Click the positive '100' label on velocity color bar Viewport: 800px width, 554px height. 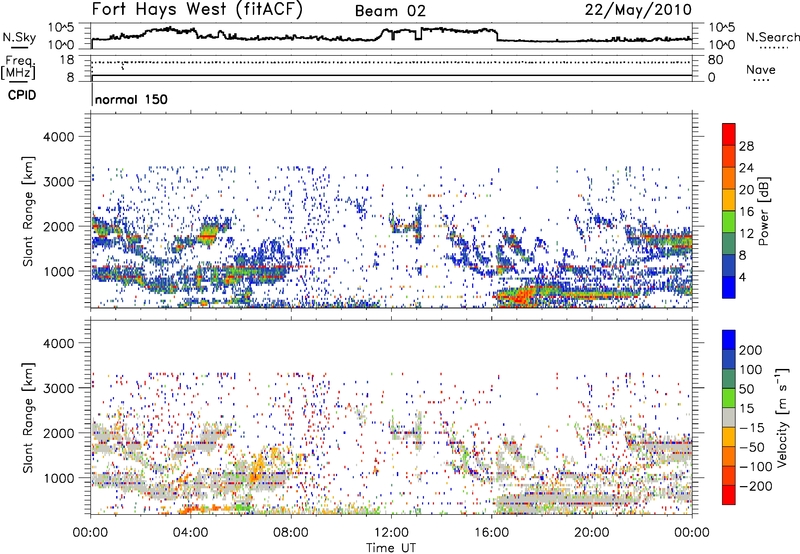[751, 370]
